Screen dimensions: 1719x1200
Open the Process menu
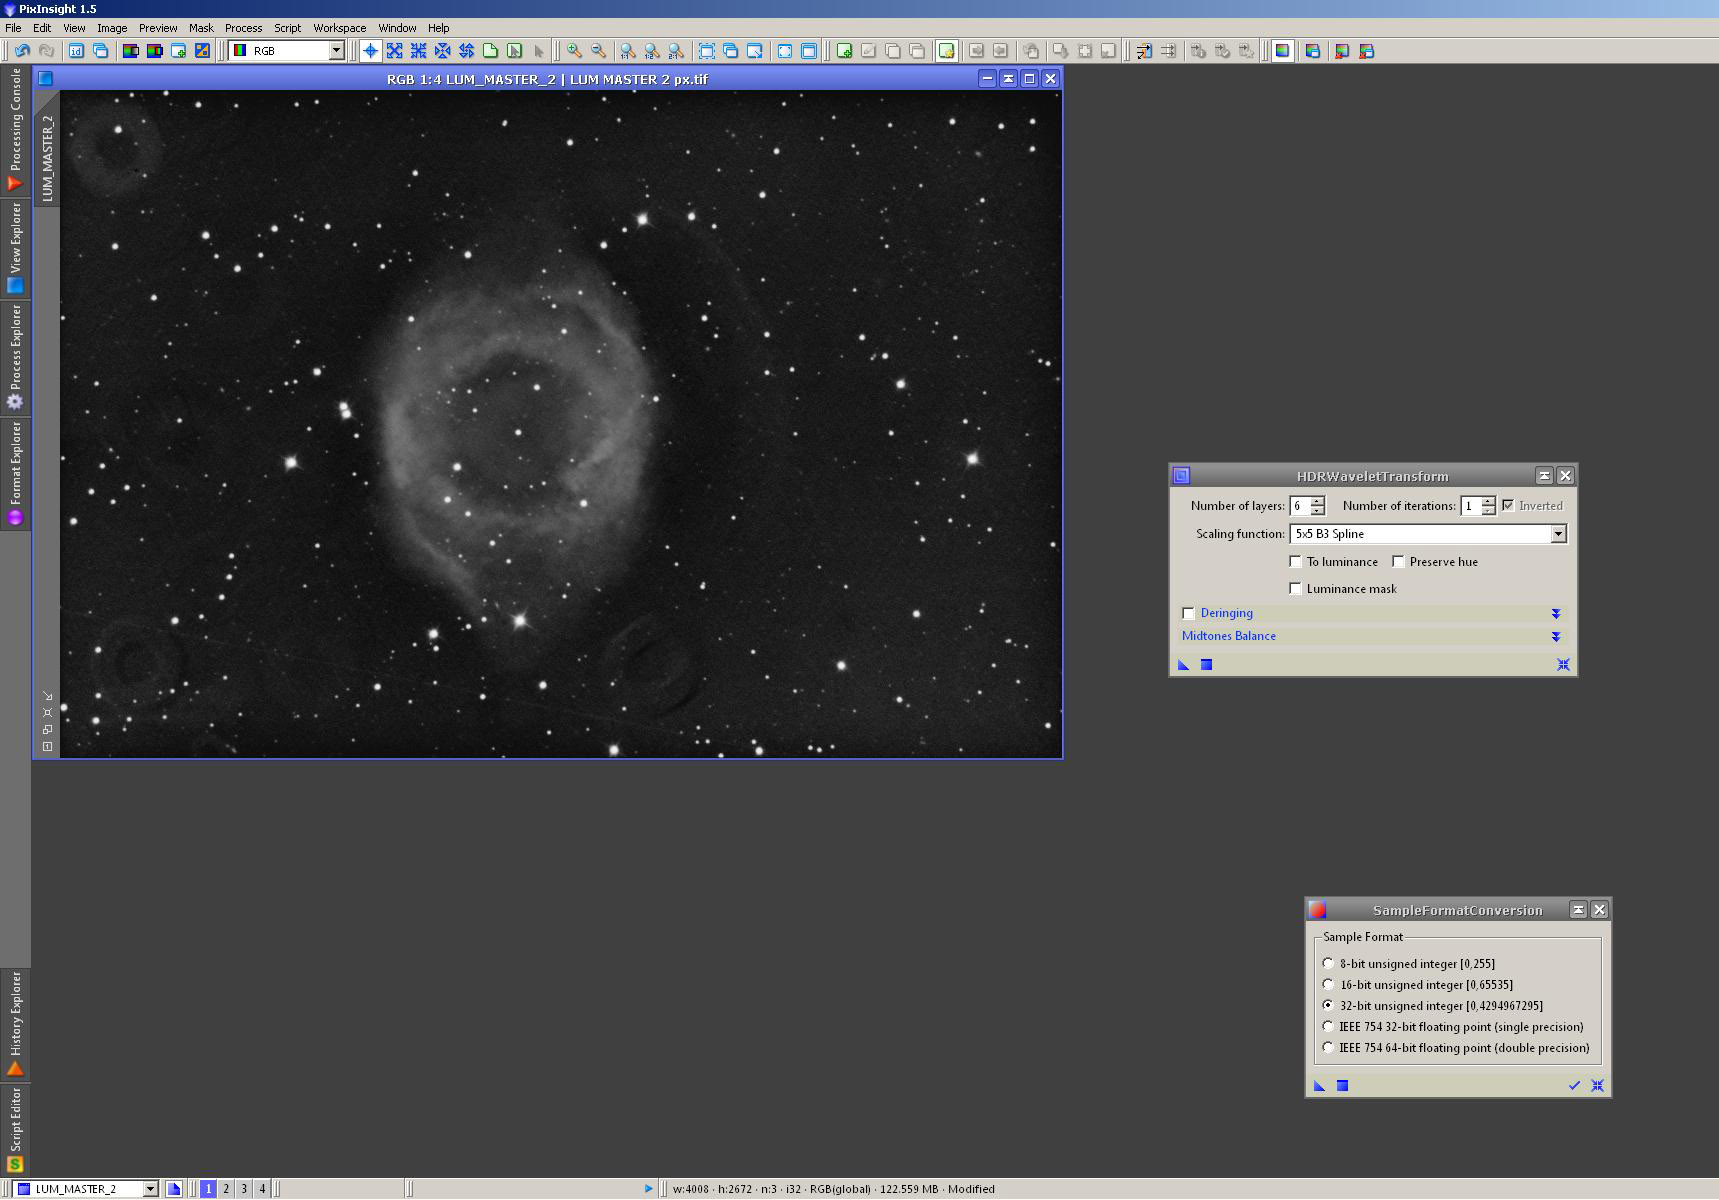click(243, 28)
